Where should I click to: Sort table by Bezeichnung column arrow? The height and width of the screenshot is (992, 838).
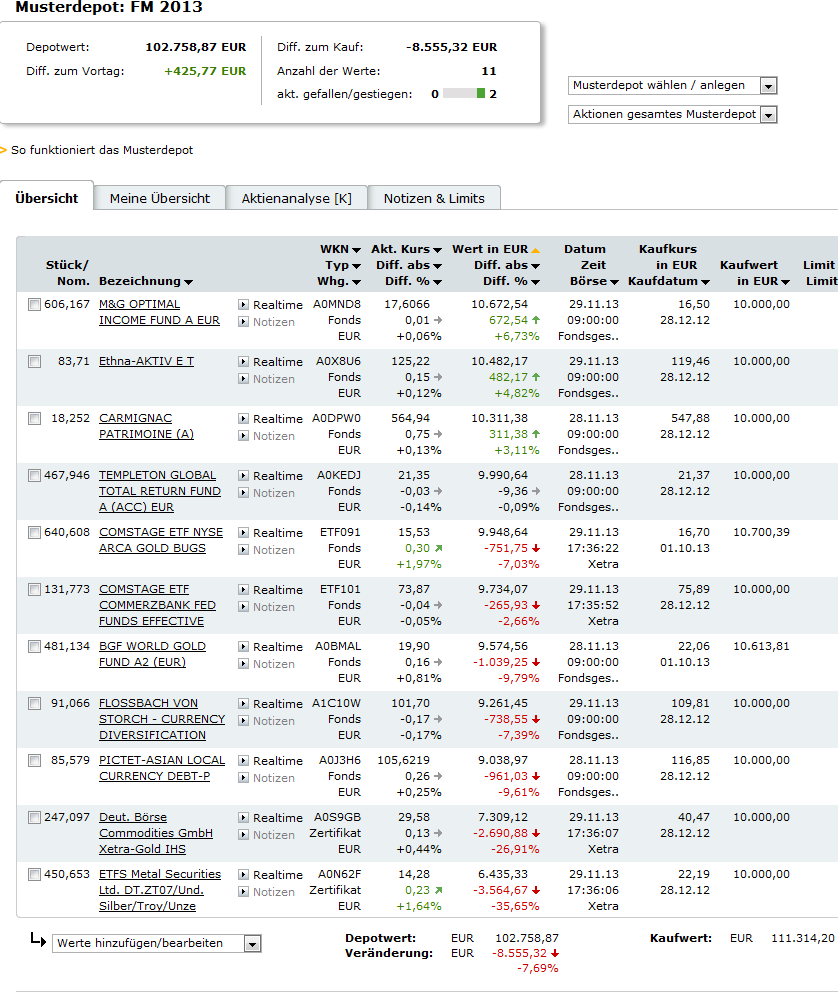click(x=188, y=282)
